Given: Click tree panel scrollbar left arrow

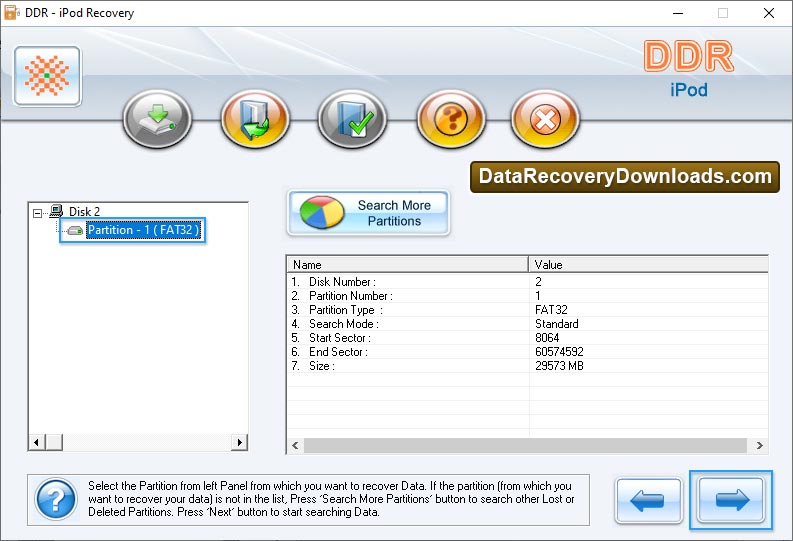Looking at the screenshot, I should pos(36,442).
